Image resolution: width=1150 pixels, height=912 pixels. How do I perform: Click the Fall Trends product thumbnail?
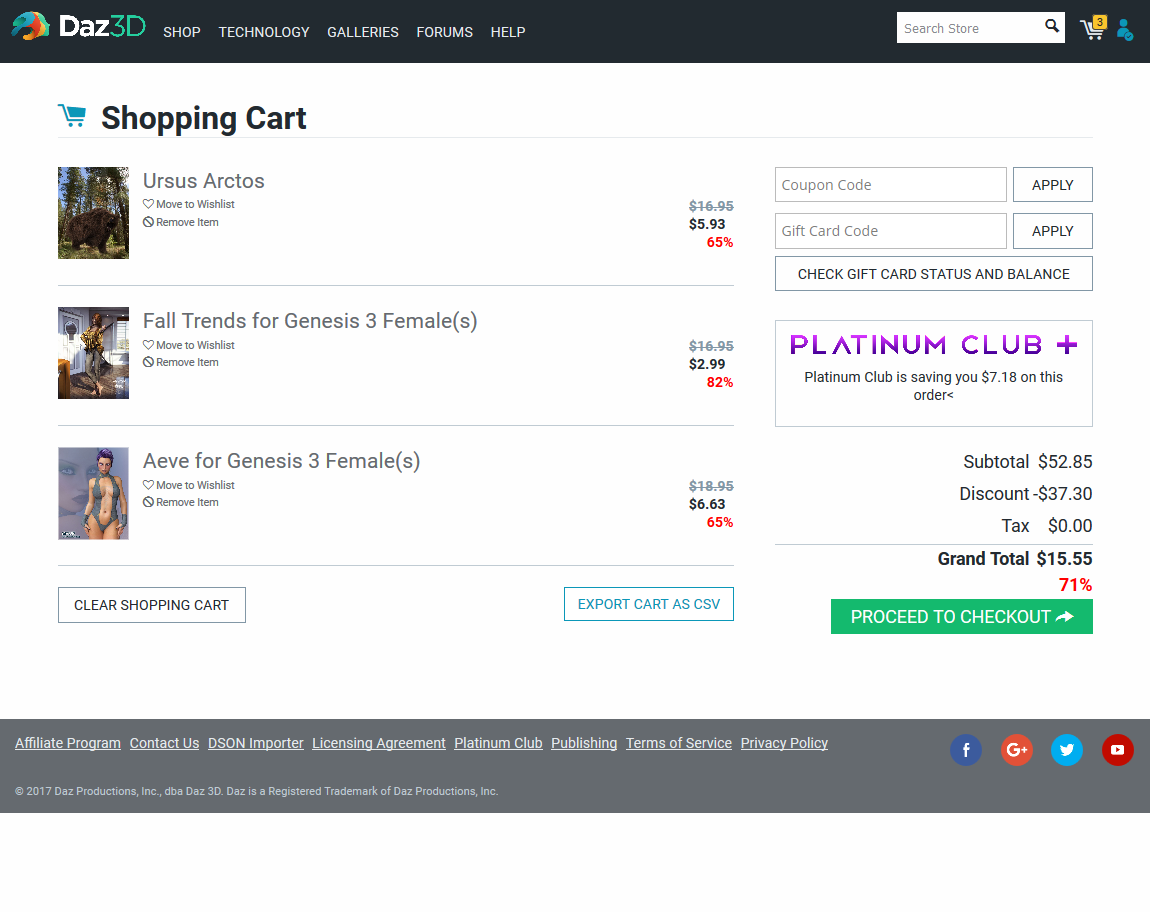click(x=93, y=353)
